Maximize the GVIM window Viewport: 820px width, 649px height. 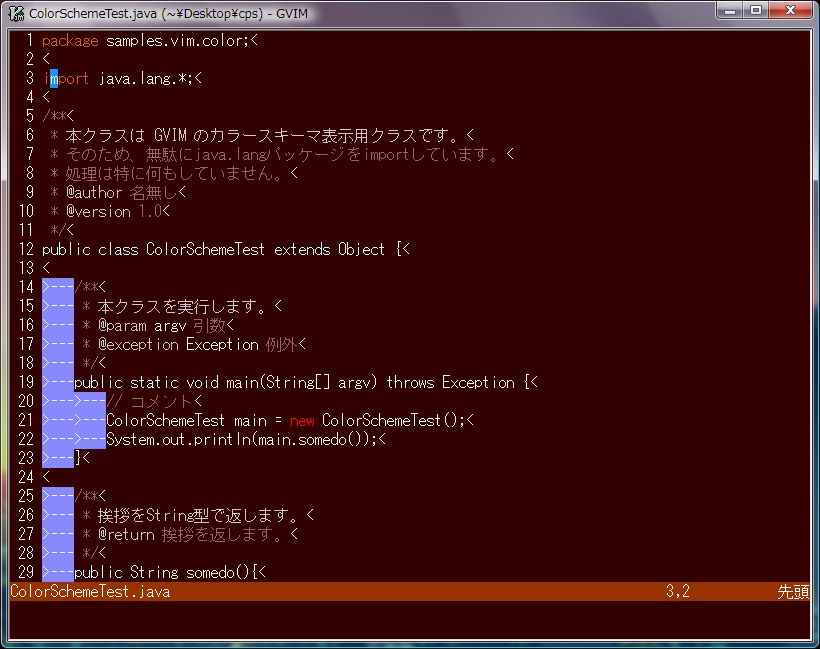tap(756, 10)
